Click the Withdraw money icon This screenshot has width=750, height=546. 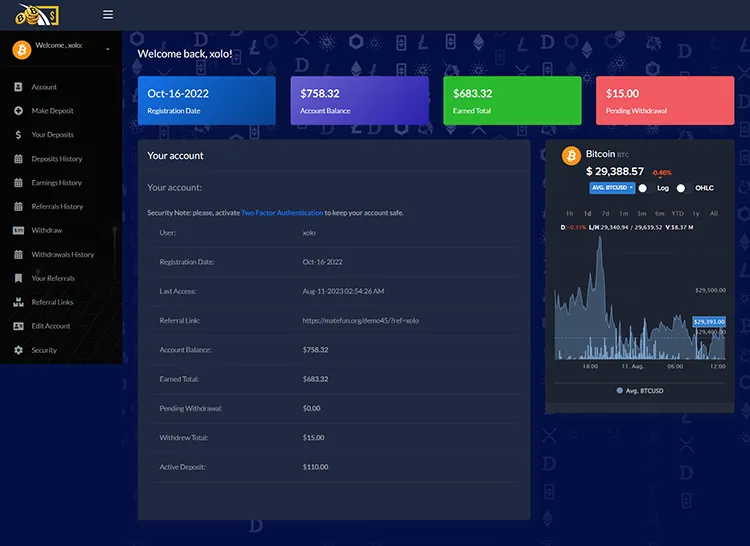[18, 230]
